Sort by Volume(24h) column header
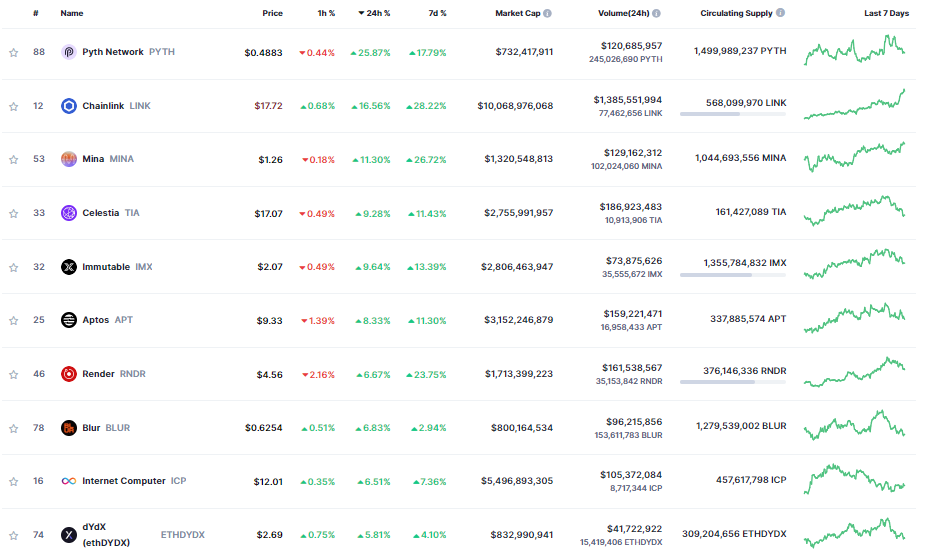 pyautogui.click(x=624, y=13)
